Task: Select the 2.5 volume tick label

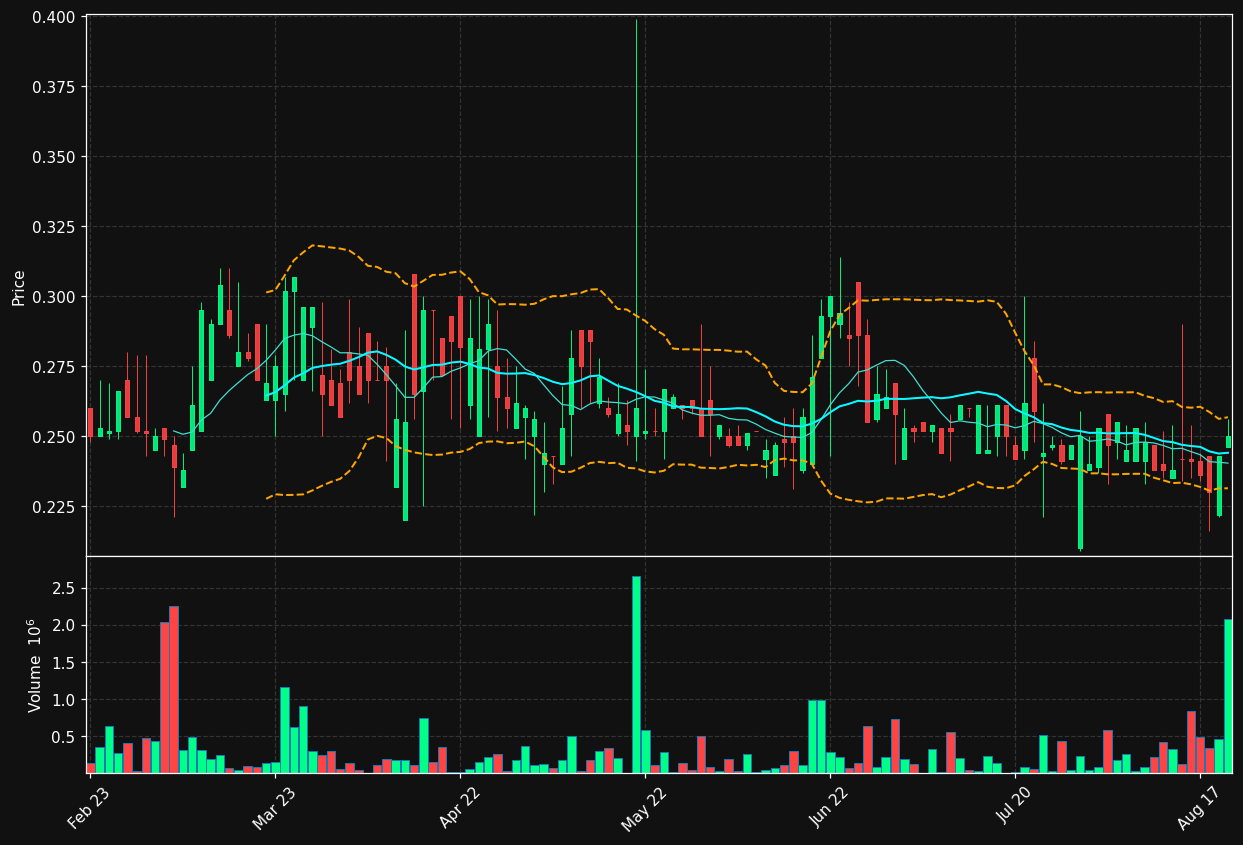Action: pyautogui.click(x=64, y=588)
